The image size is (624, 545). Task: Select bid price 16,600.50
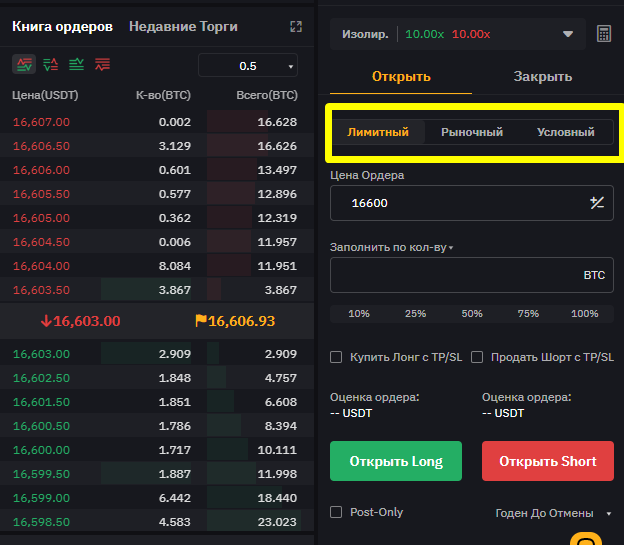click(x=41, y=426)
